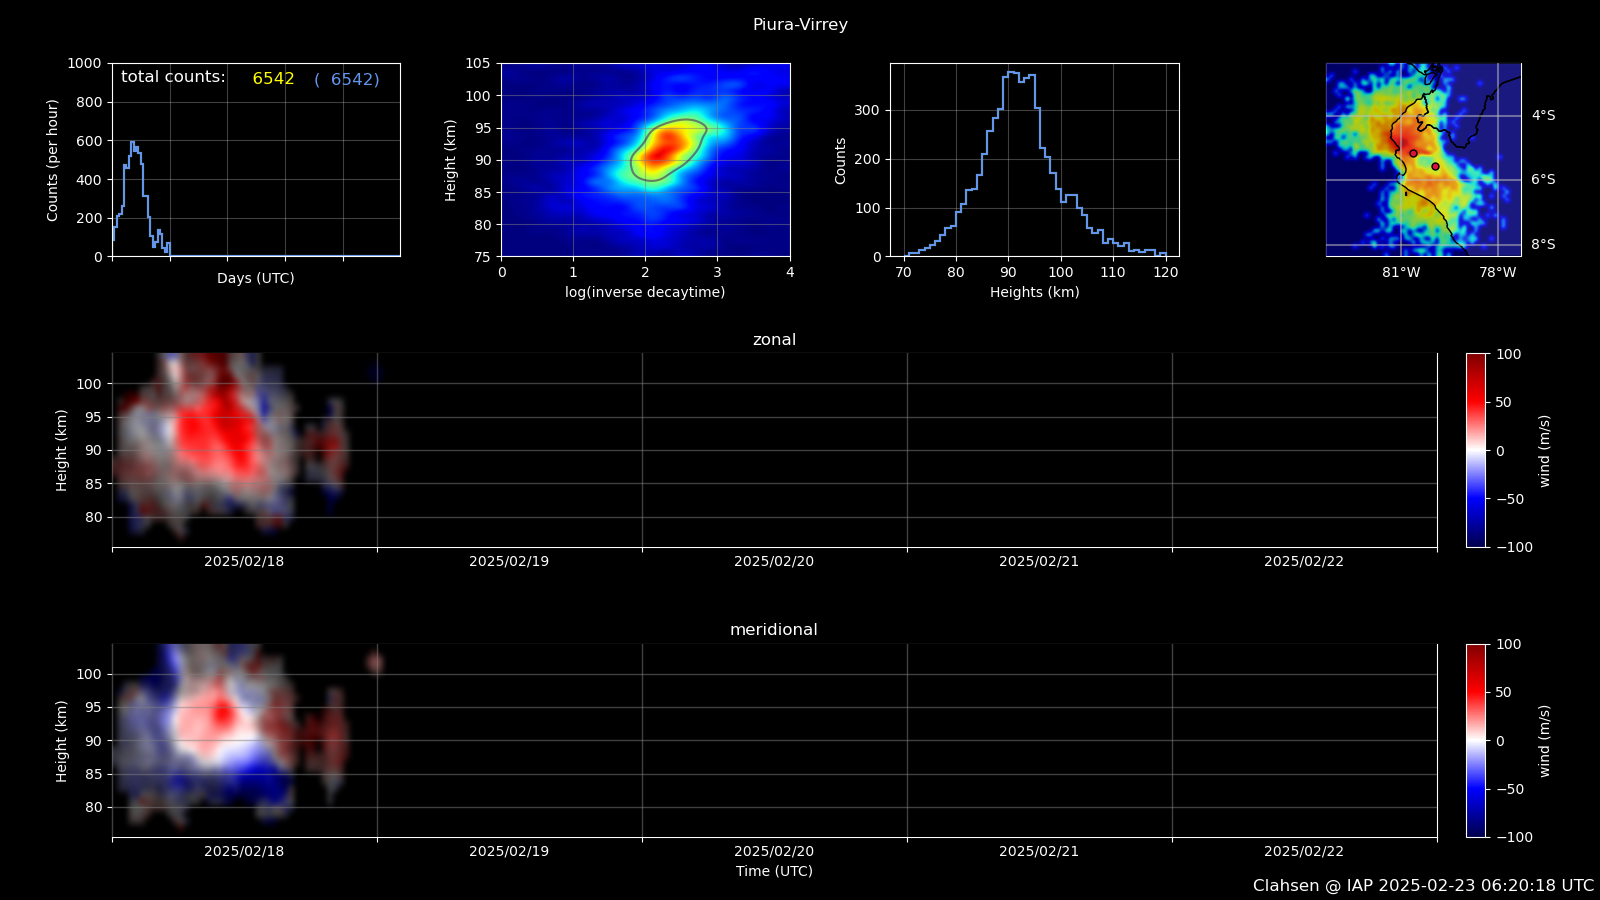The width and height of the screenshot is (1600, 900).
Task: Click the "log(inverse decaytime)" axis label
Action: [x=645, y=292]
